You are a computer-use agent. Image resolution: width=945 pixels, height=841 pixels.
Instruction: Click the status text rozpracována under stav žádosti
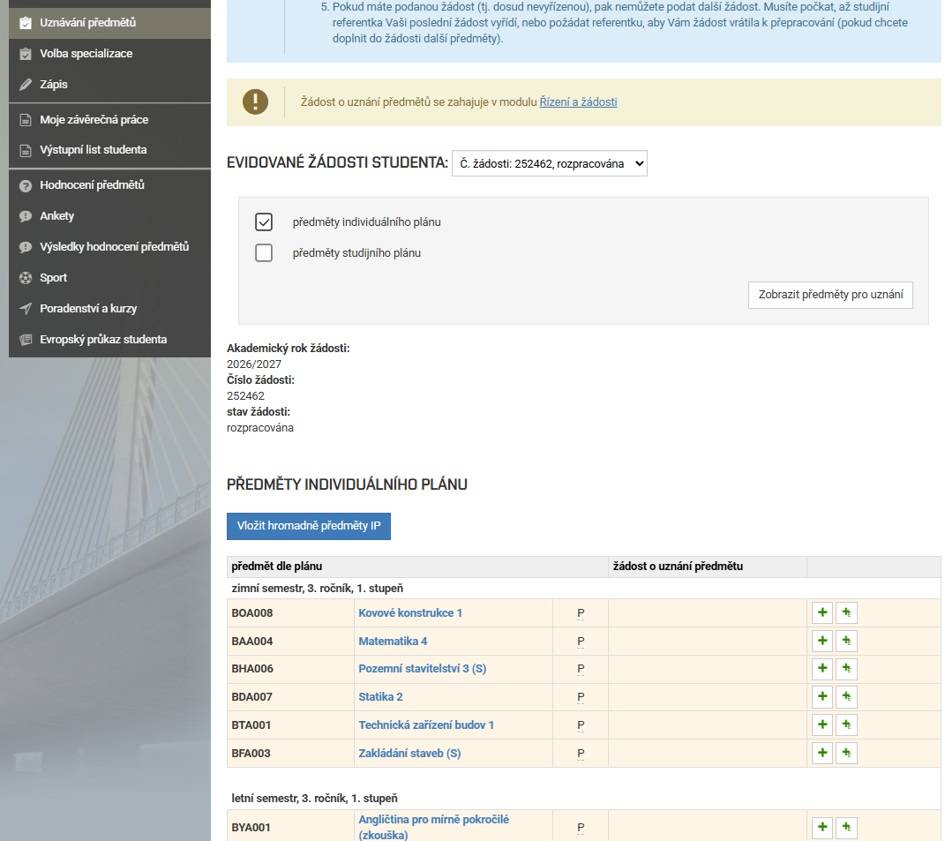point(260,428)
